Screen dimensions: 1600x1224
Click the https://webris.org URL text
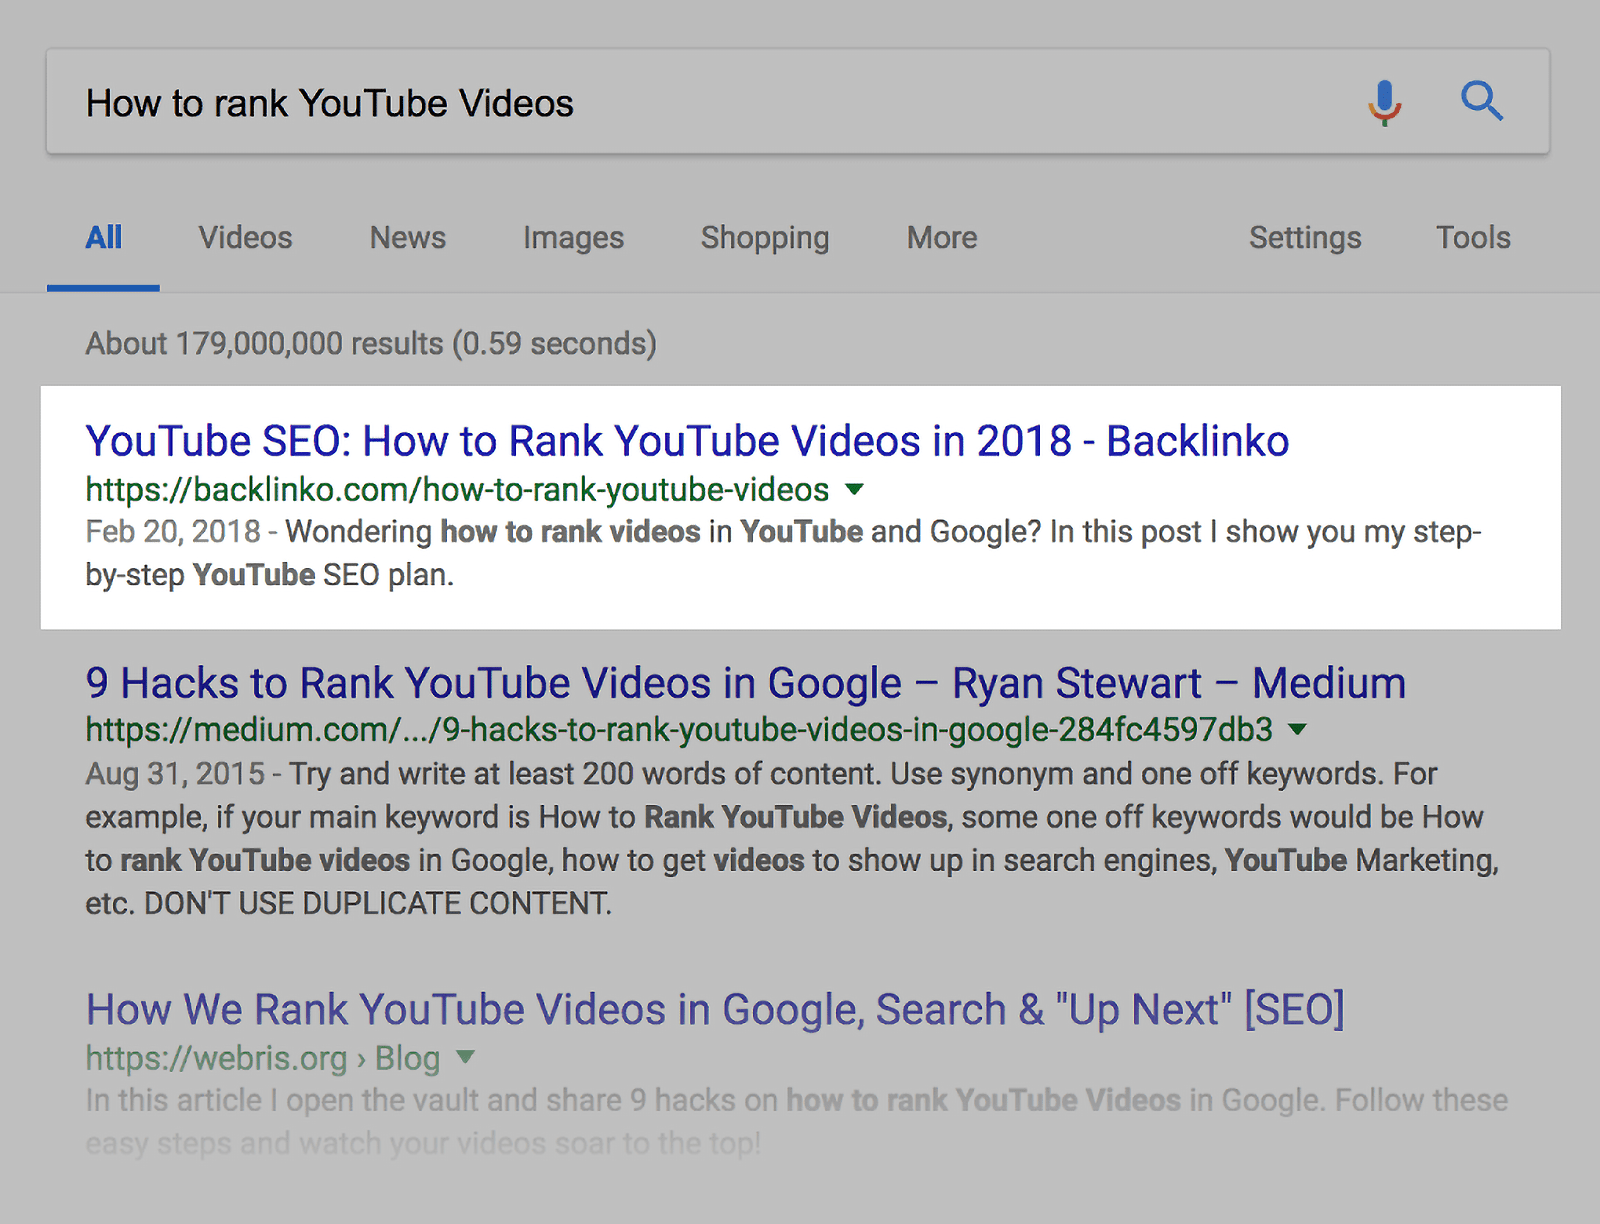point(219,1058)
